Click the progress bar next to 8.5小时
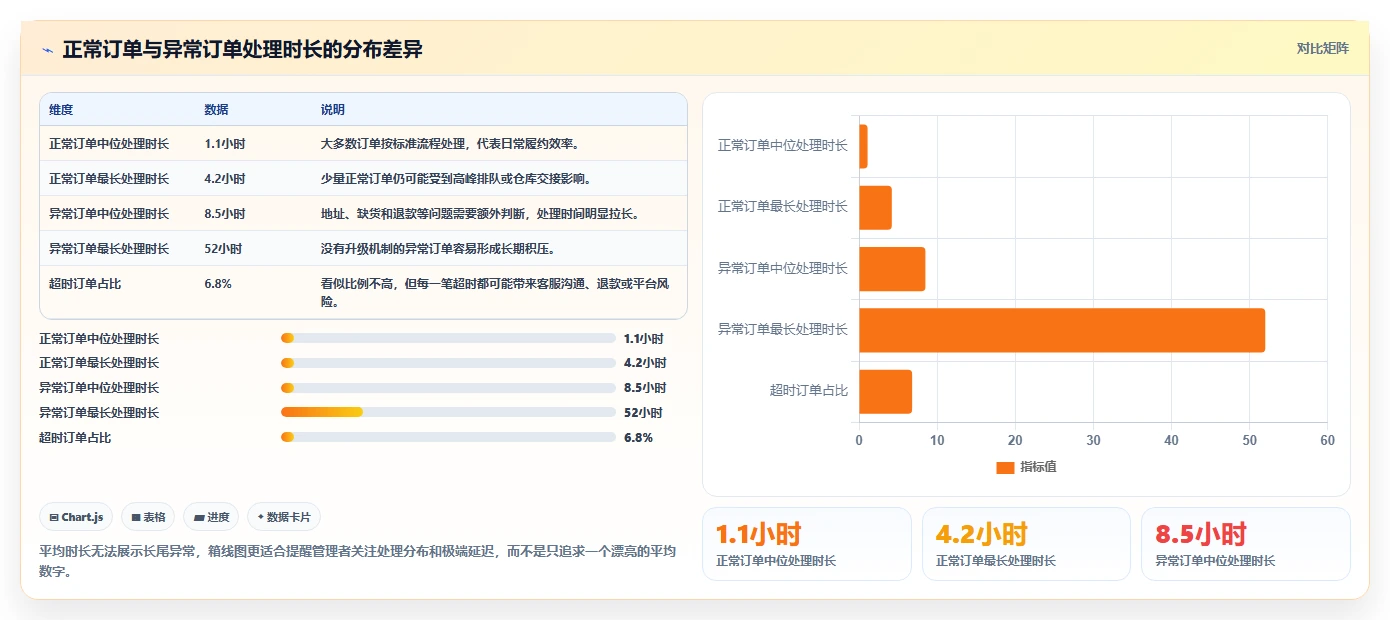This screenshot has width=1390, height=620. click(448, 388)
